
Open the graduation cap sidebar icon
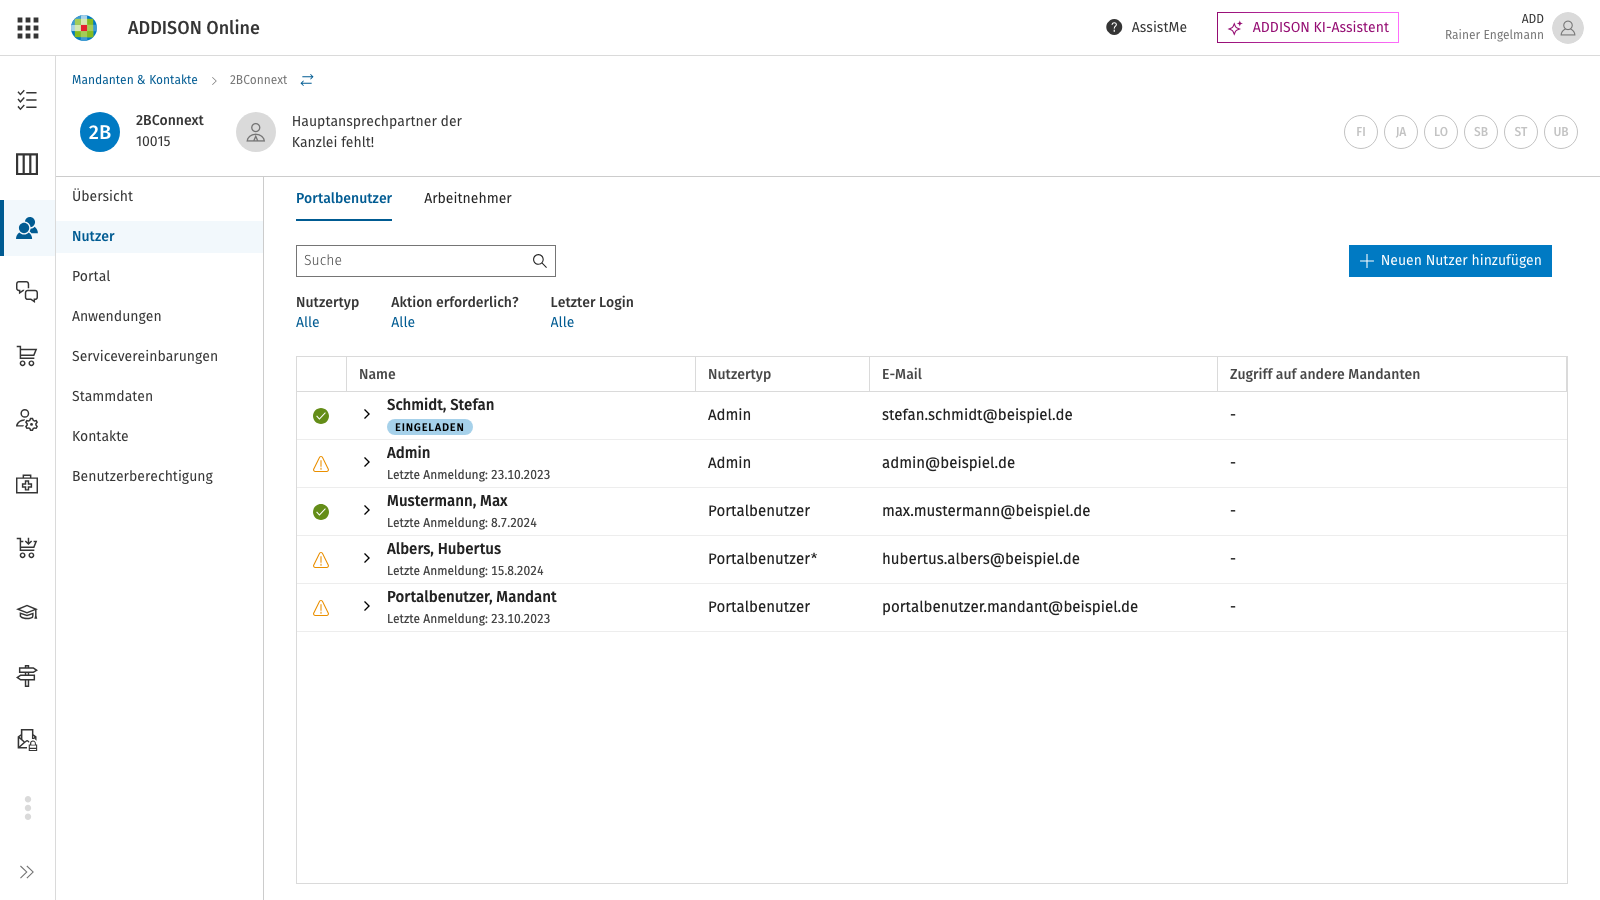(x=27, y=612)
